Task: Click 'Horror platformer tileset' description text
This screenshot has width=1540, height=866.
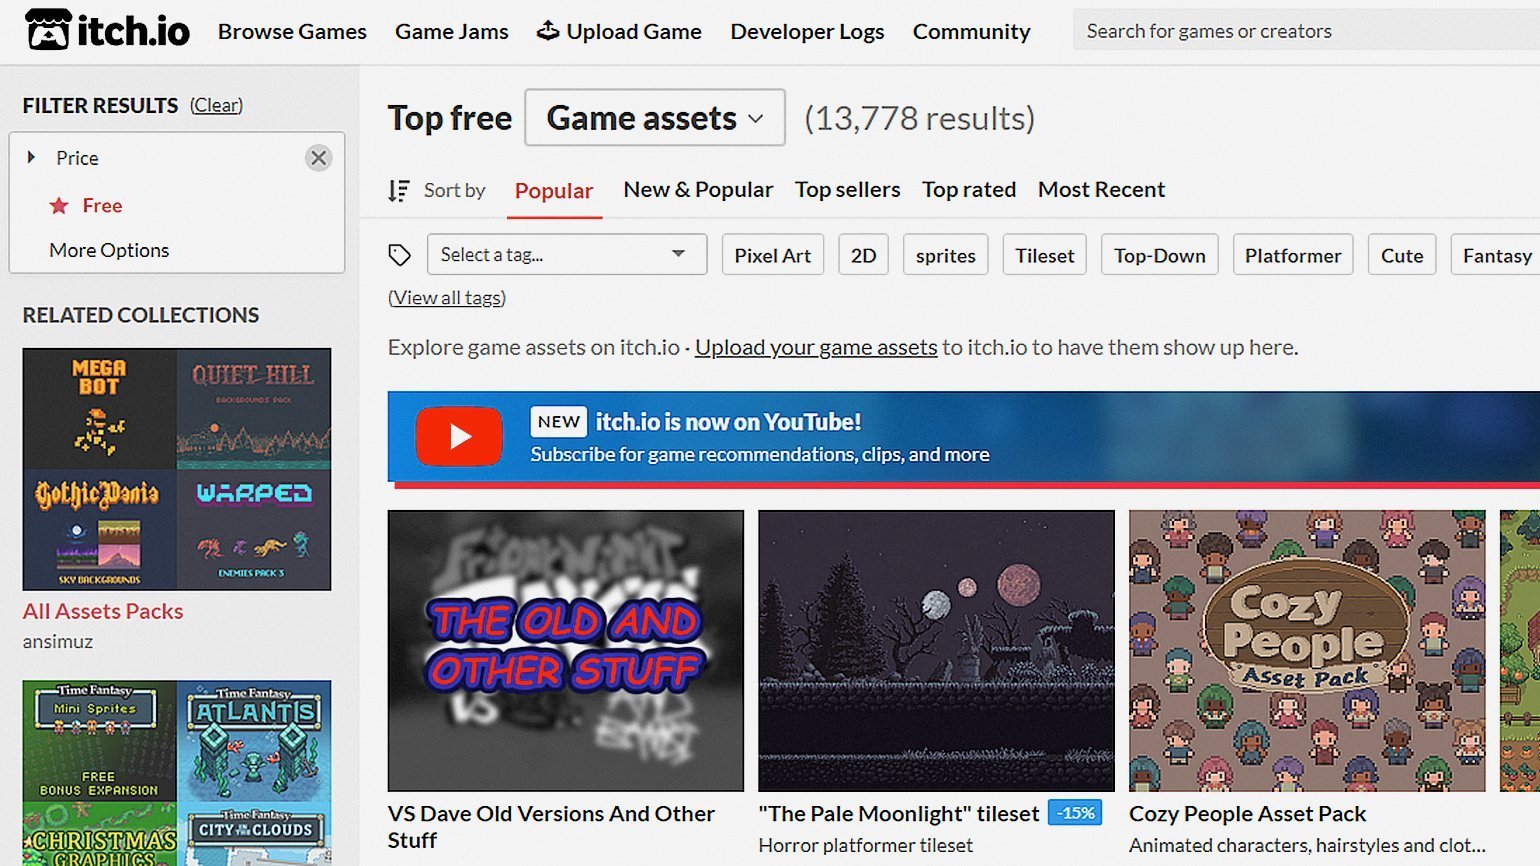Action: coord(865,845)
